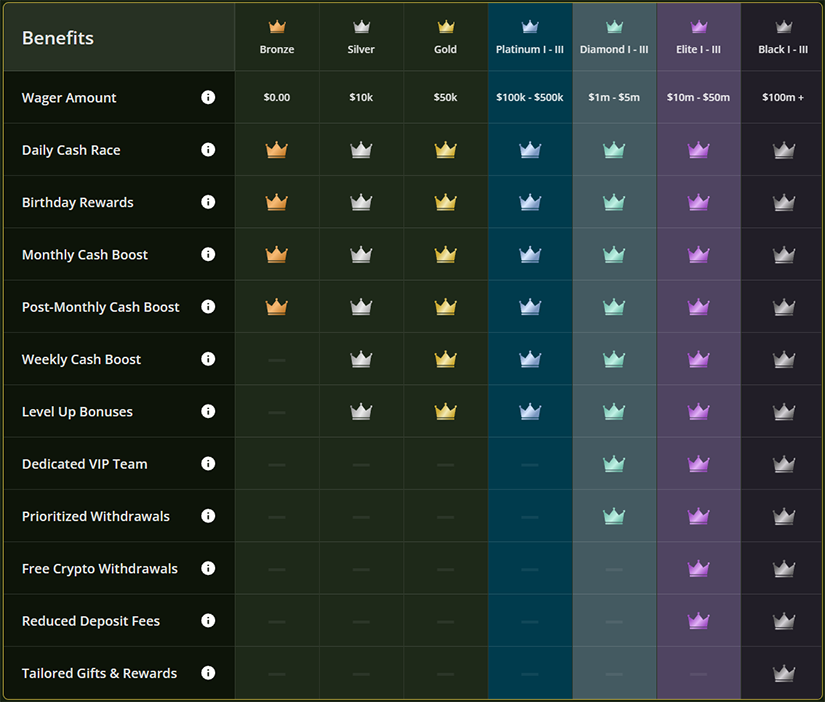Show info for Post-Monthly Cash Boost

click(208, 307)
